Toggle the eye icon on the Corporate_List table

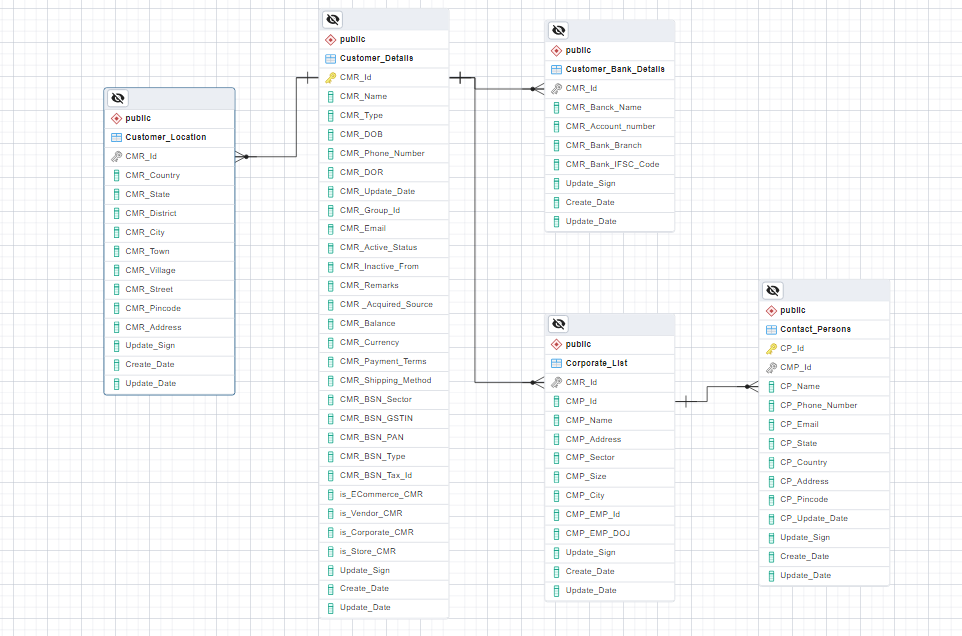(558, 324)
